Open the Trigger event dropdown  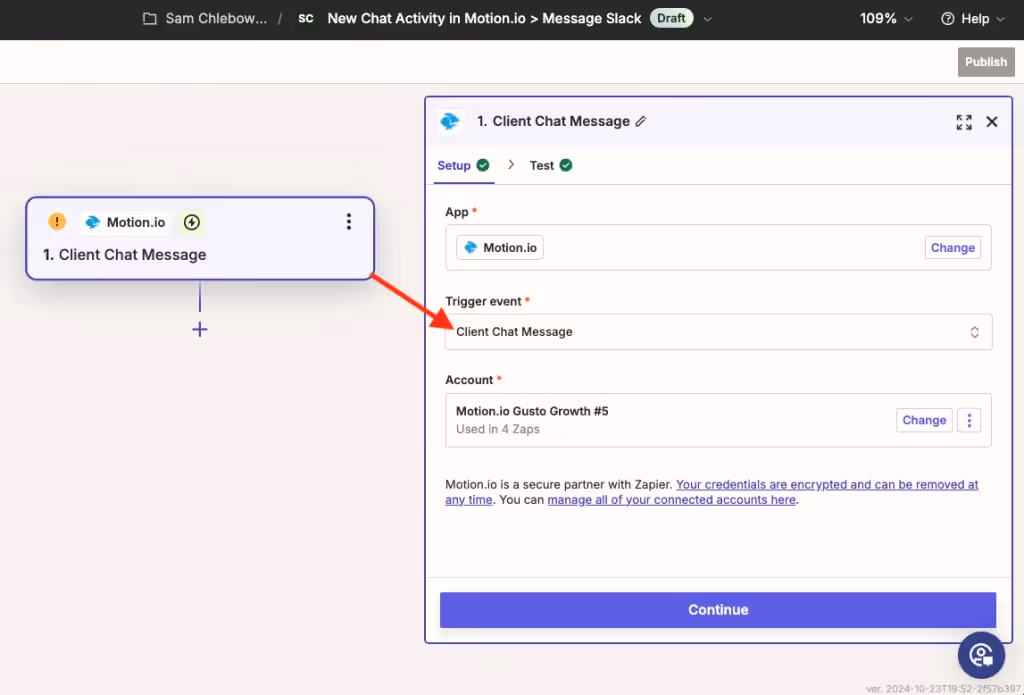click(718, 332)
